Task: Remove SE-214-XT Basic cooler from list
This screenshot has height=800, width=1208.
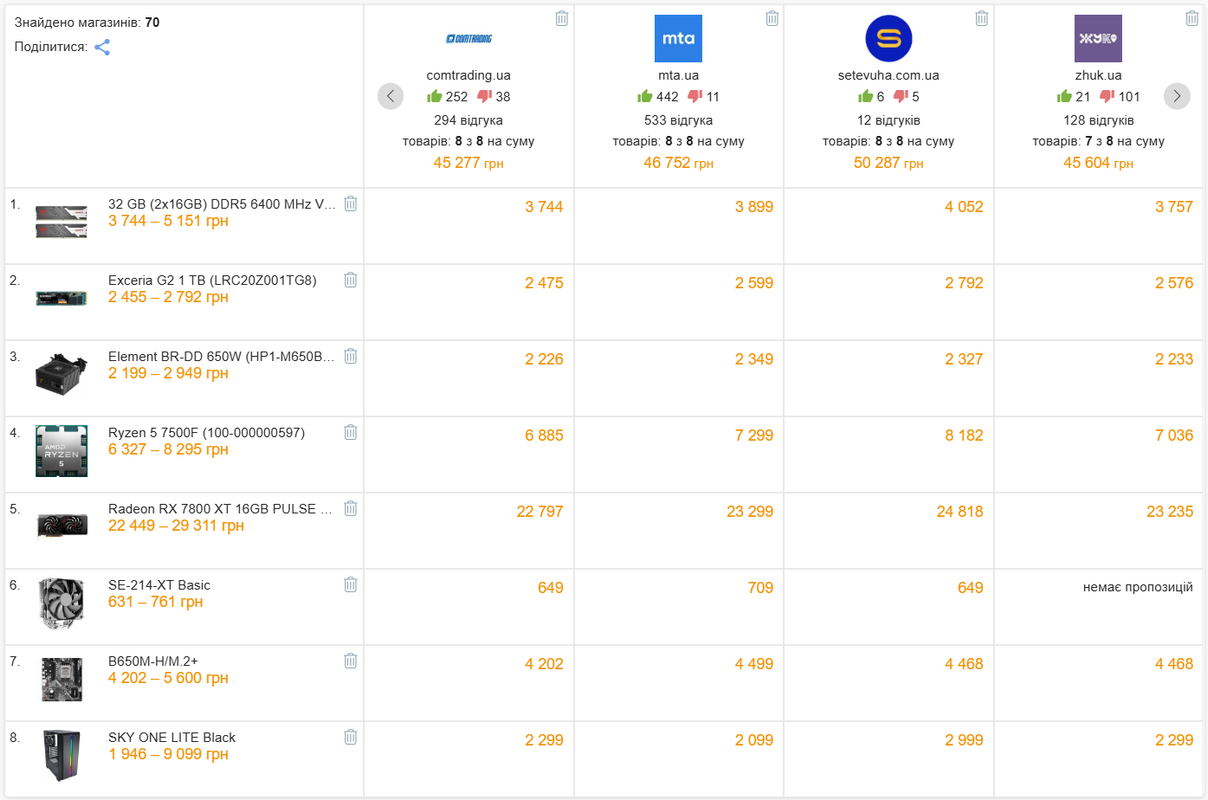Action: [350, 585]
